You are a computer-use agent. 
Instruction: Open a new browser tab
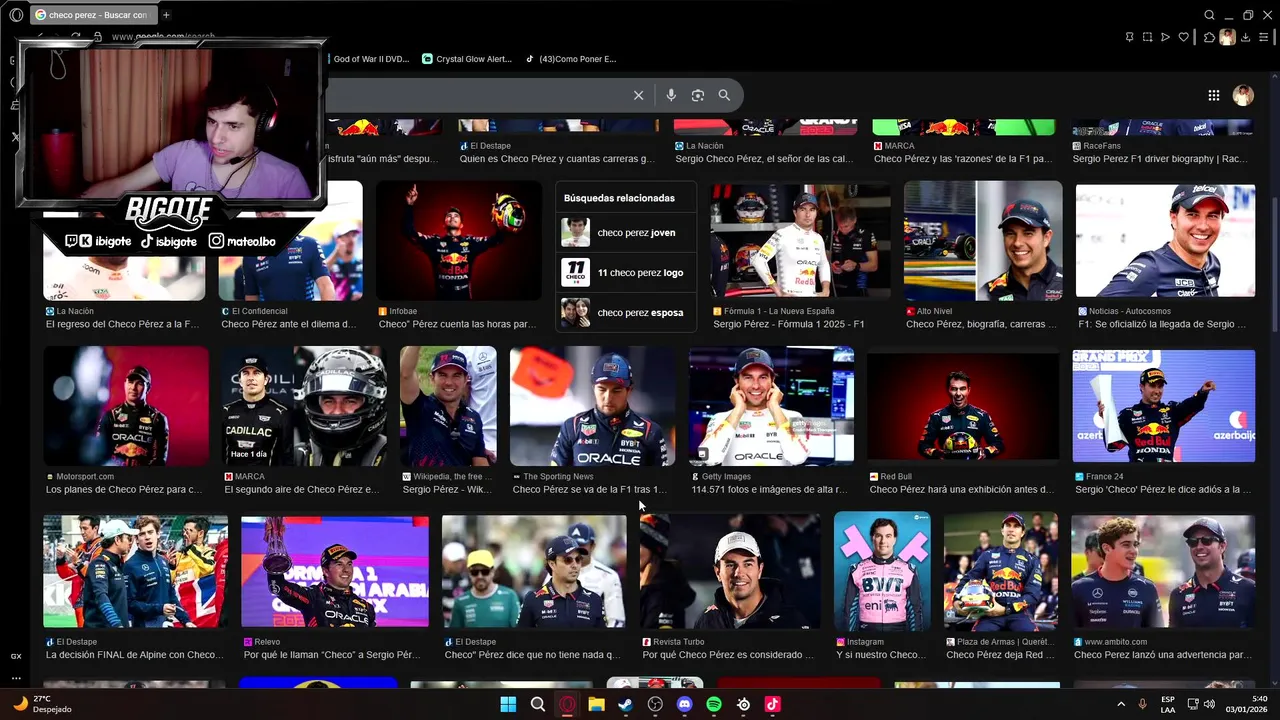tap(166, 15)
